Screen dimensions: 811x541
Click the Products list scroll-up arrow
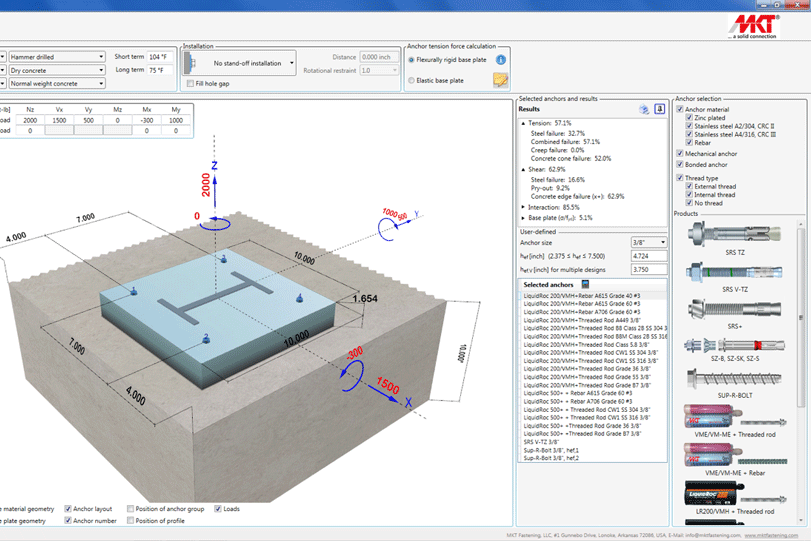801,224
